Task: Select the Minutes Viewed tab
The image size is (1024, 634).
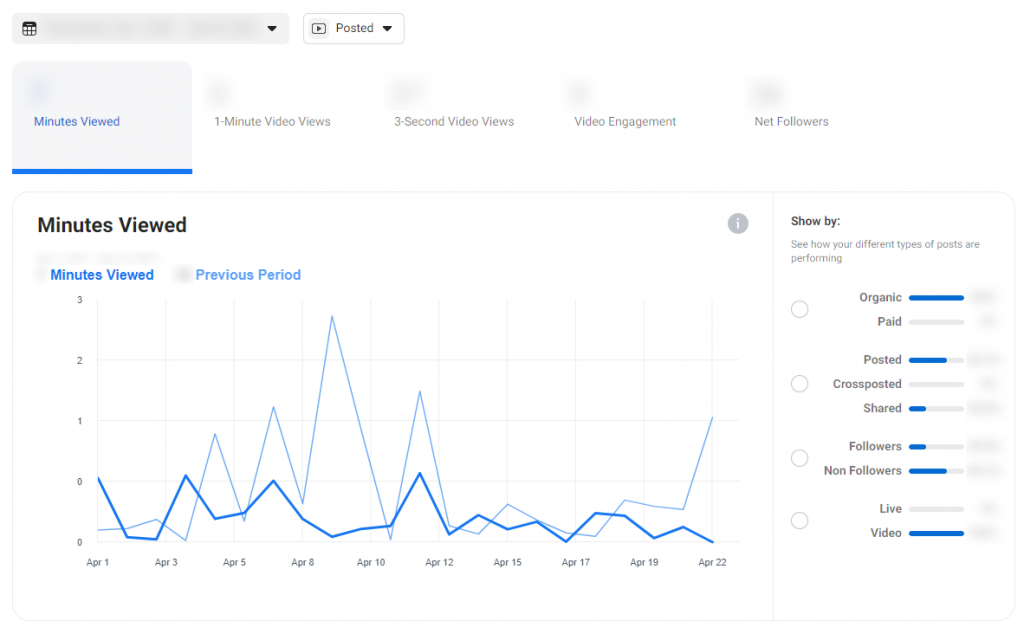Action: pos(102,118)
